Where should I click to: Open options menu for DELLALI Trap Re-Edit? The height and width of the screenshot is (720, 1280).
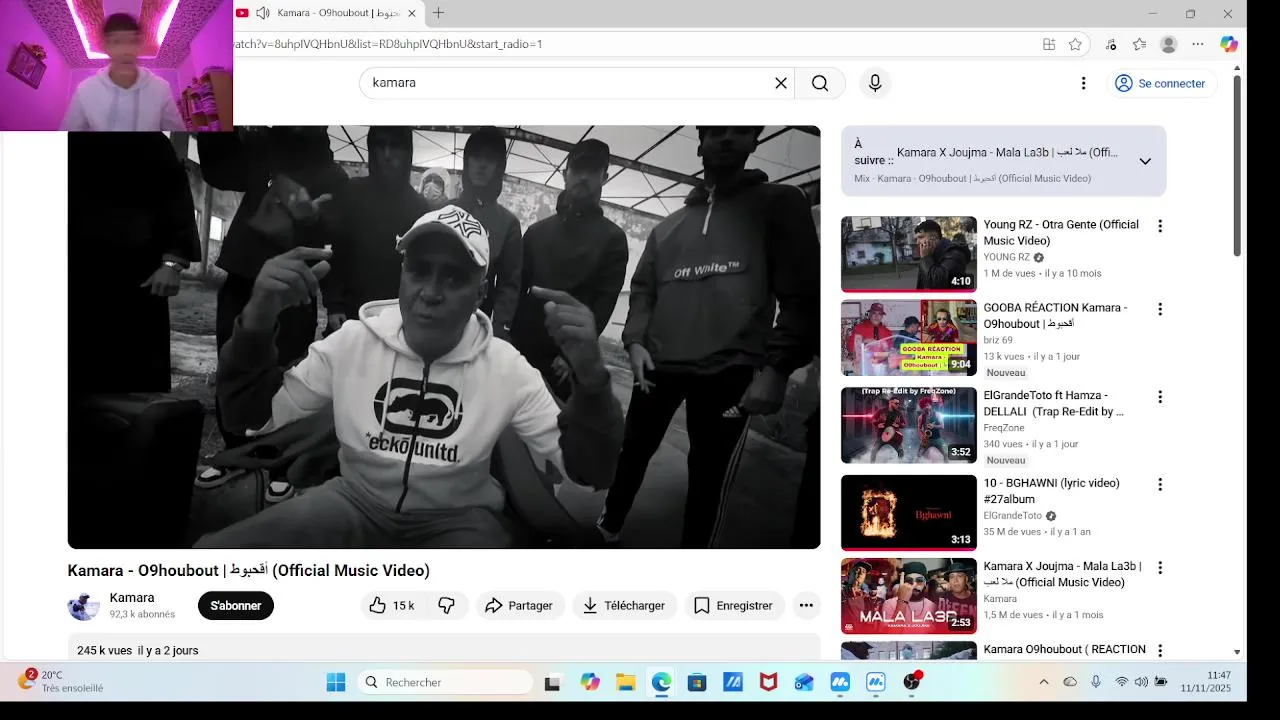[x=1160, y=397]
